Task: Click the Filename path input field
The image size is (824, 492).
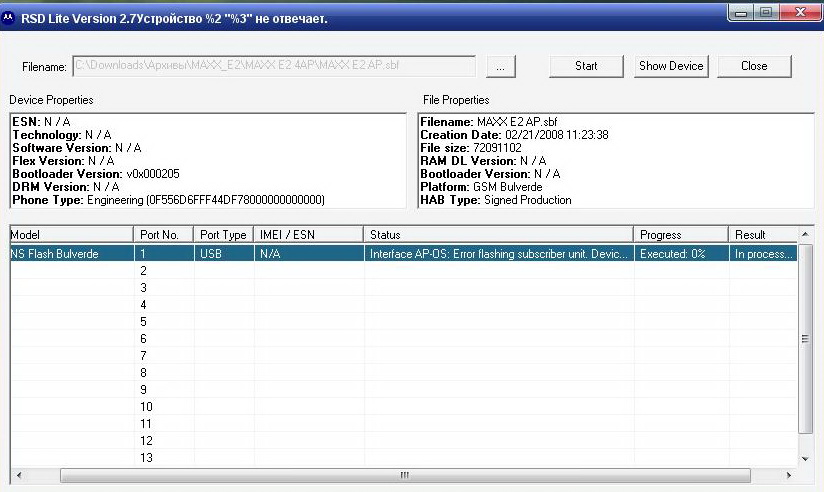Action: (x=274, y=66)
